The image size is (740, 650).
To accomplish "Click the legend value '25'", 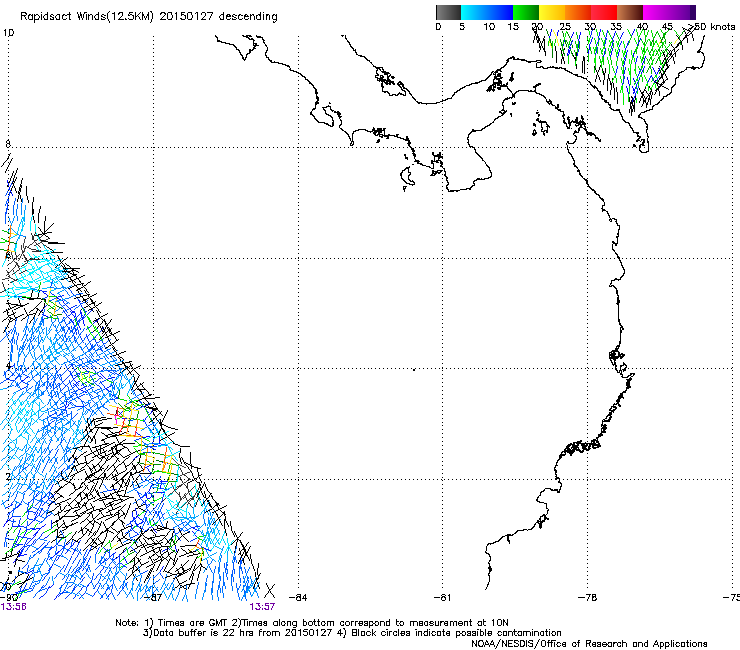I will (565, 27).
